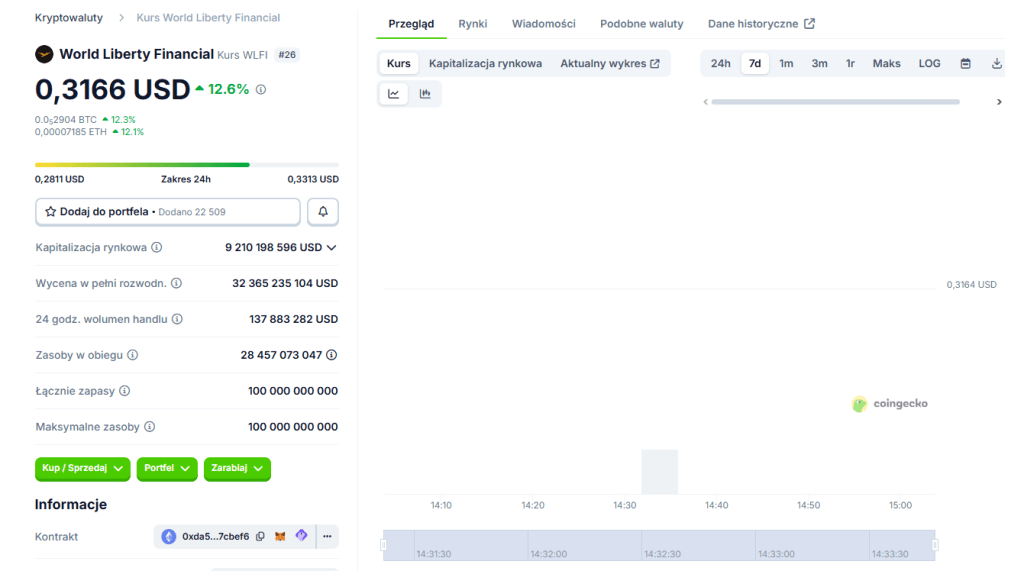Click the bell price alert button

point(323,212)
